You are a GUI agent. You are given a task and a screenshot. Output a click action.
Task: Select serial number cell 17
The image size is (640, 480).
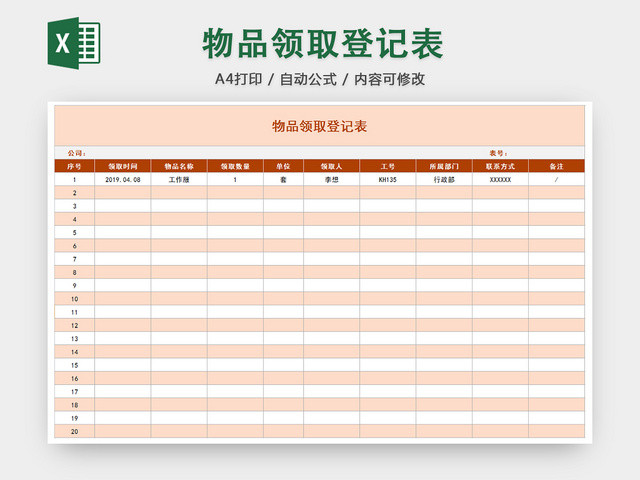point(74,391)
